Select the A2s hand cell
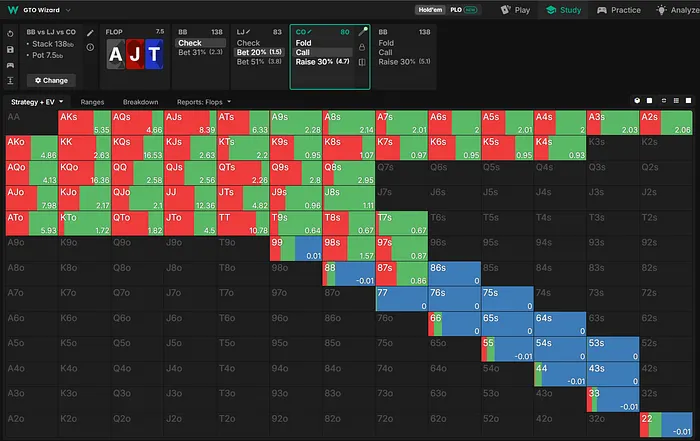The image size is (700, 441). point(666,123)
